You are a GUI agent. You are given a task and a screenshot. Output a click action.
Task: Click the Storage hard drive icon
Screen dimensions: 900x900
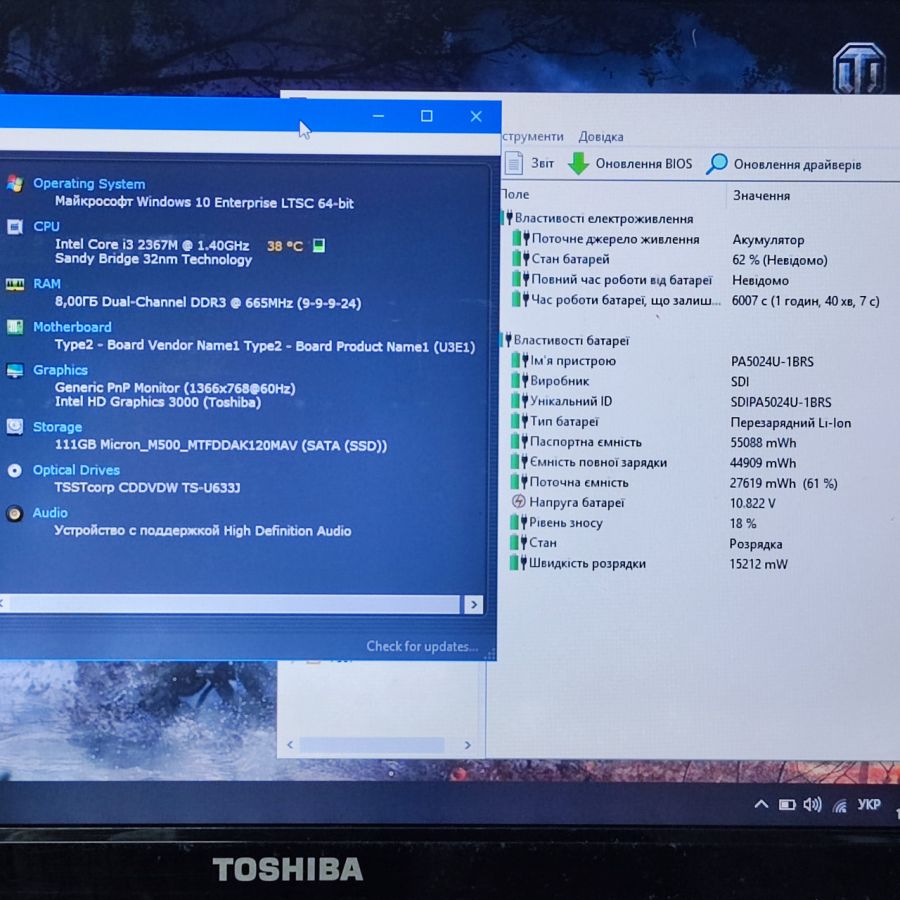pyautogui.click(x=15, y=427)
